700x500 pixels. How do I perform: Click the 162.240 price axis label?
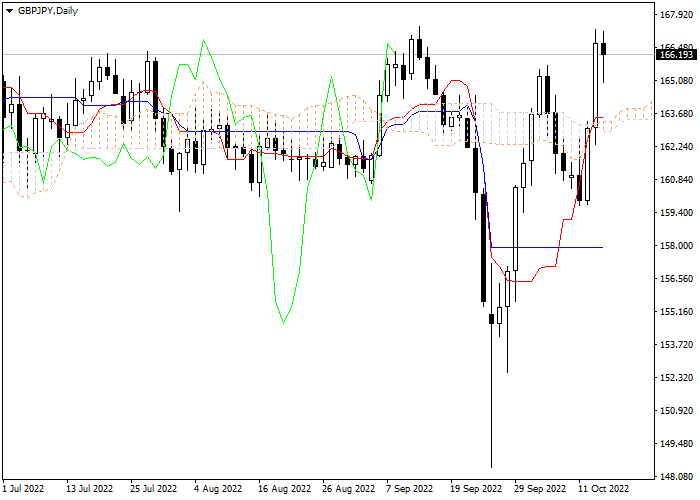coord(676,147)
